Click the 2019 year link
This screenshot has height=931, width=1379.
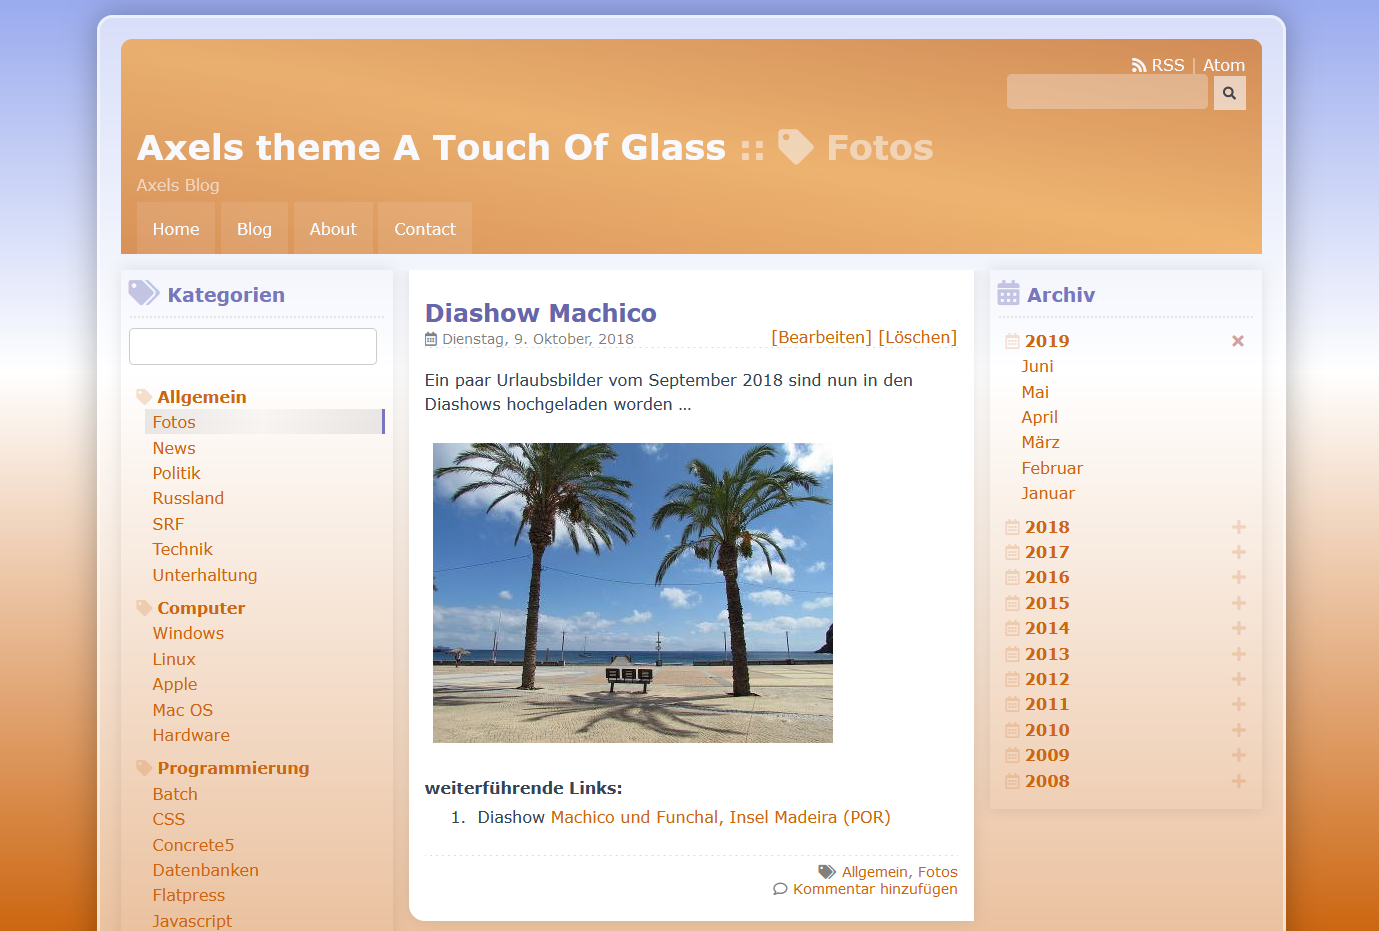click(1047, 341)
